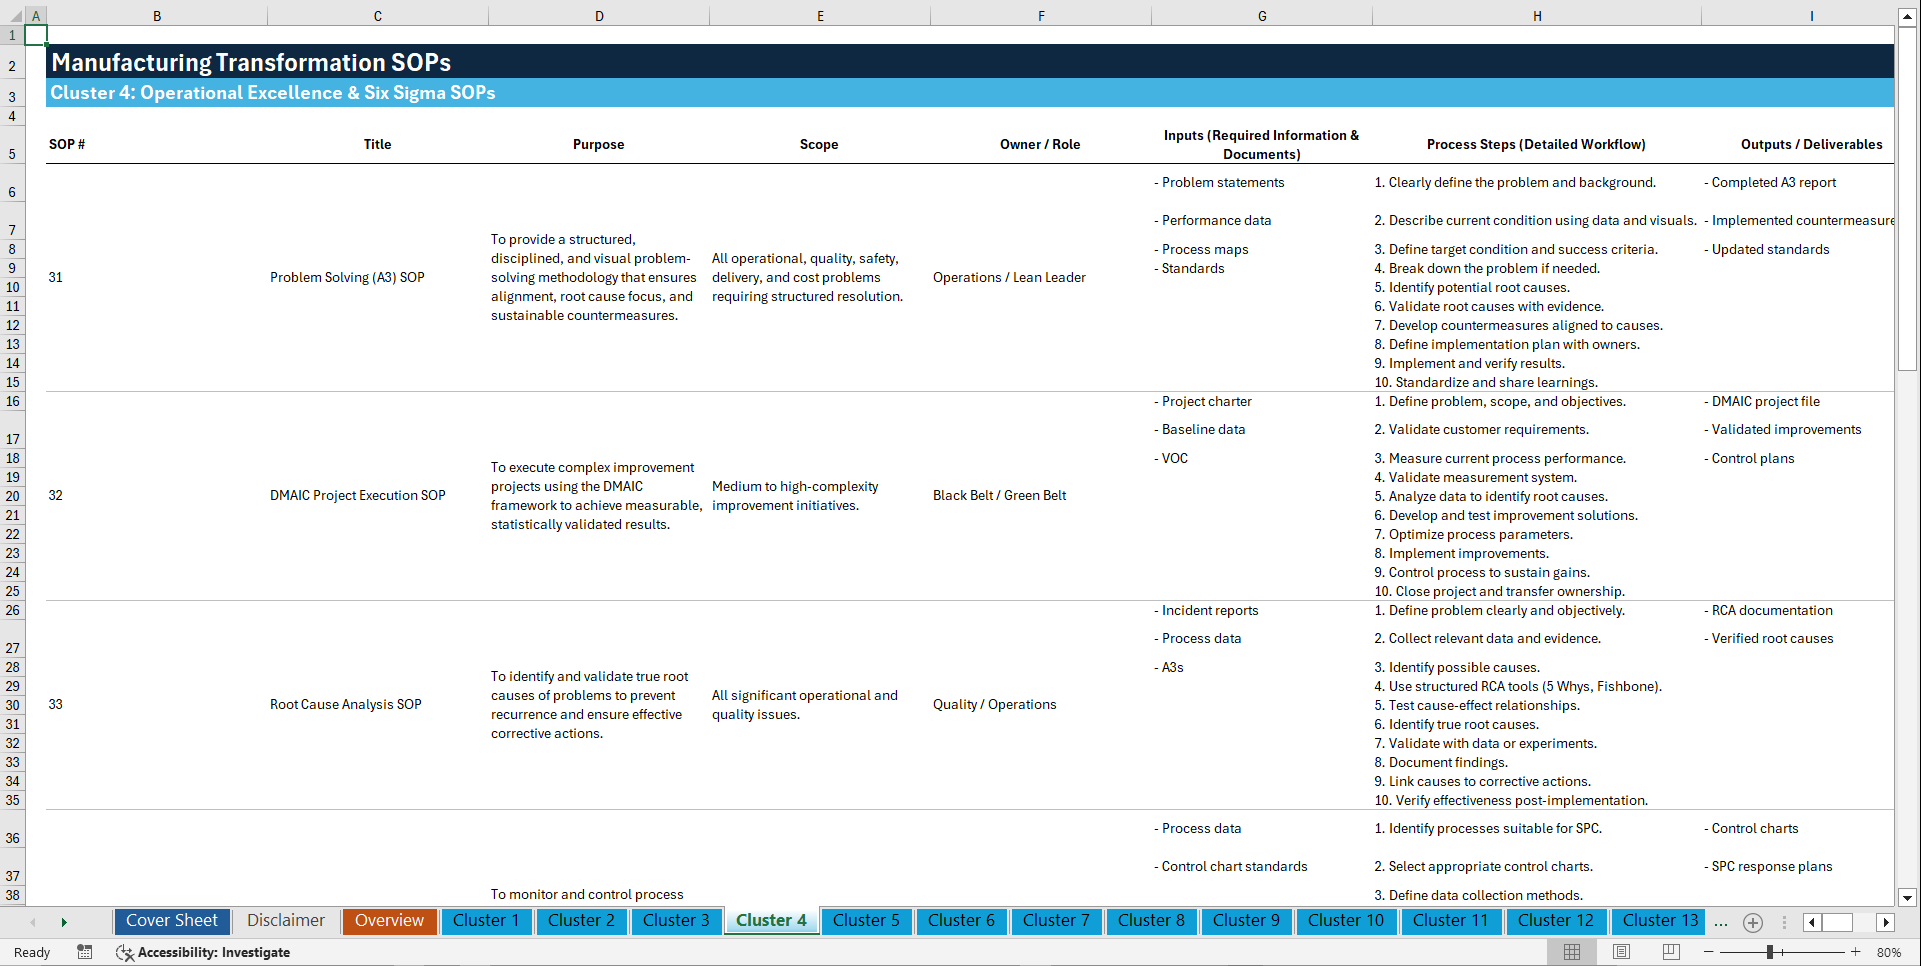Click the sheet tab options dotted handle
Screen dimensions: 1921x966
[x=1784, y=922]
